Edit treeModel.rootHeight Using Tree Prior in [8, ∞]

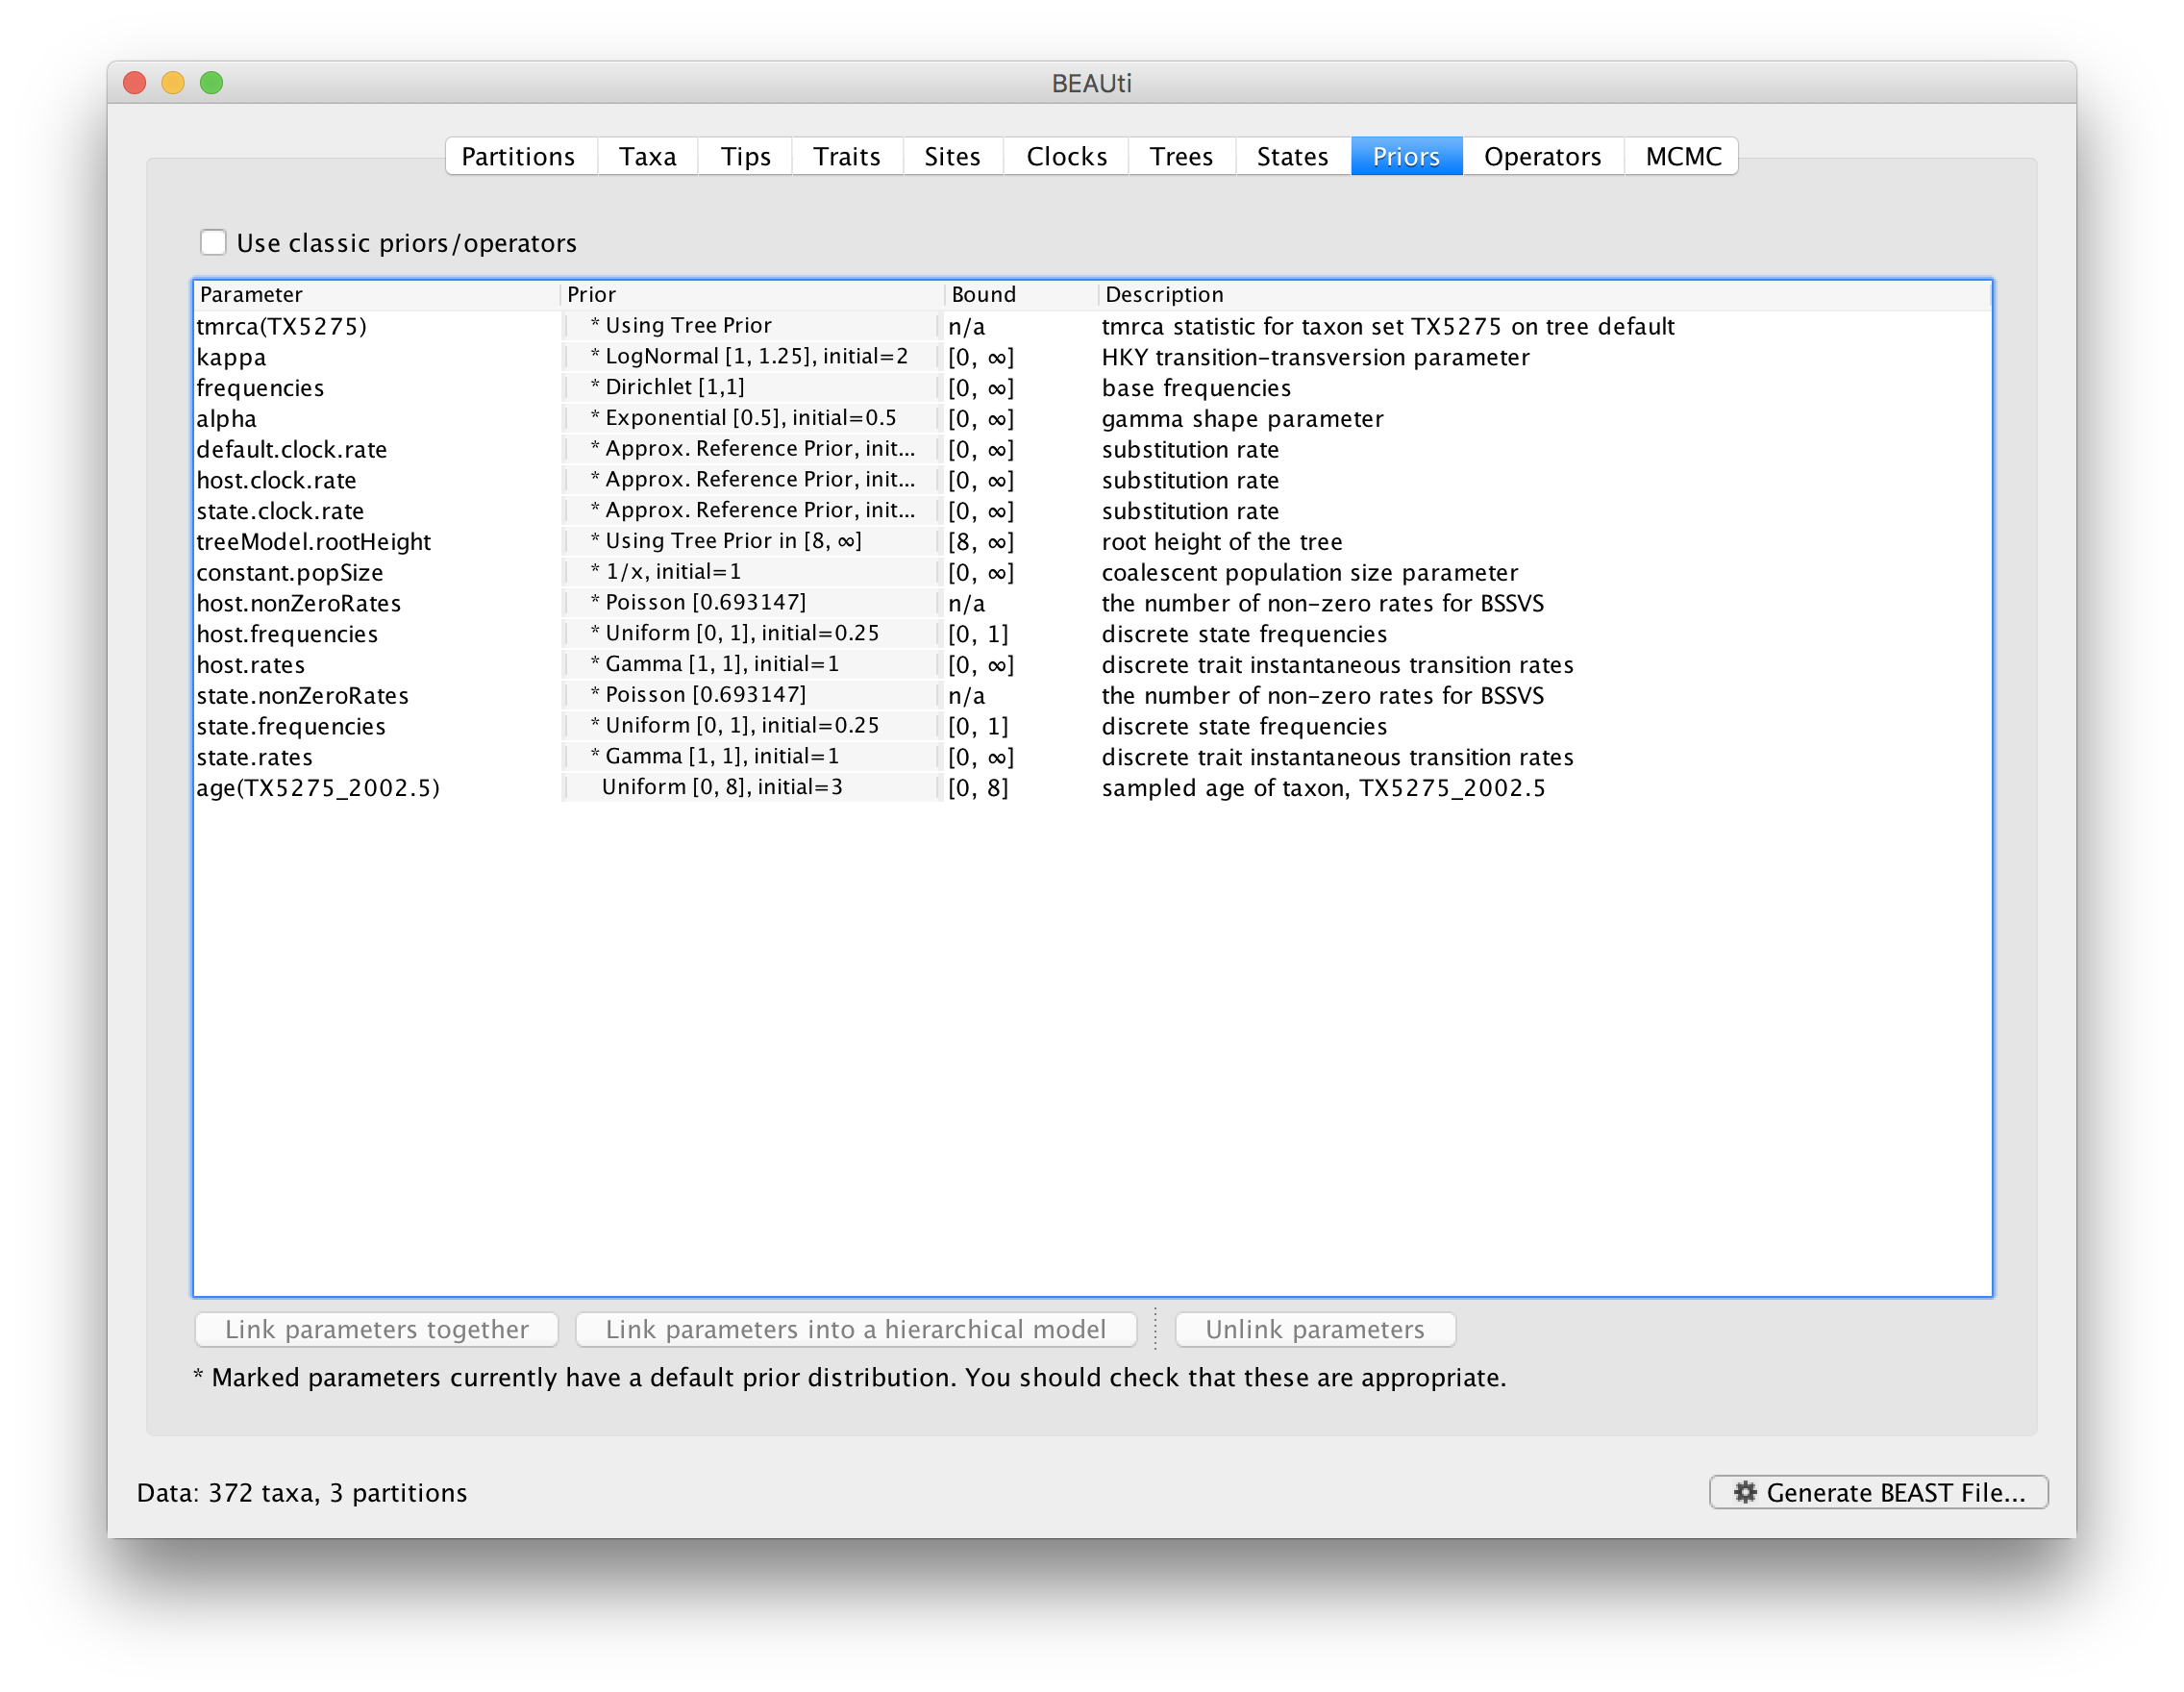coord(752,541)
